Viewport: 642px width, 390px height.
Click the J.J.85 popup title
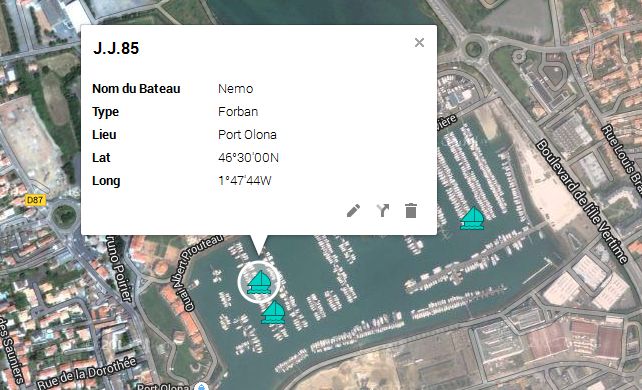pos(116,48)
